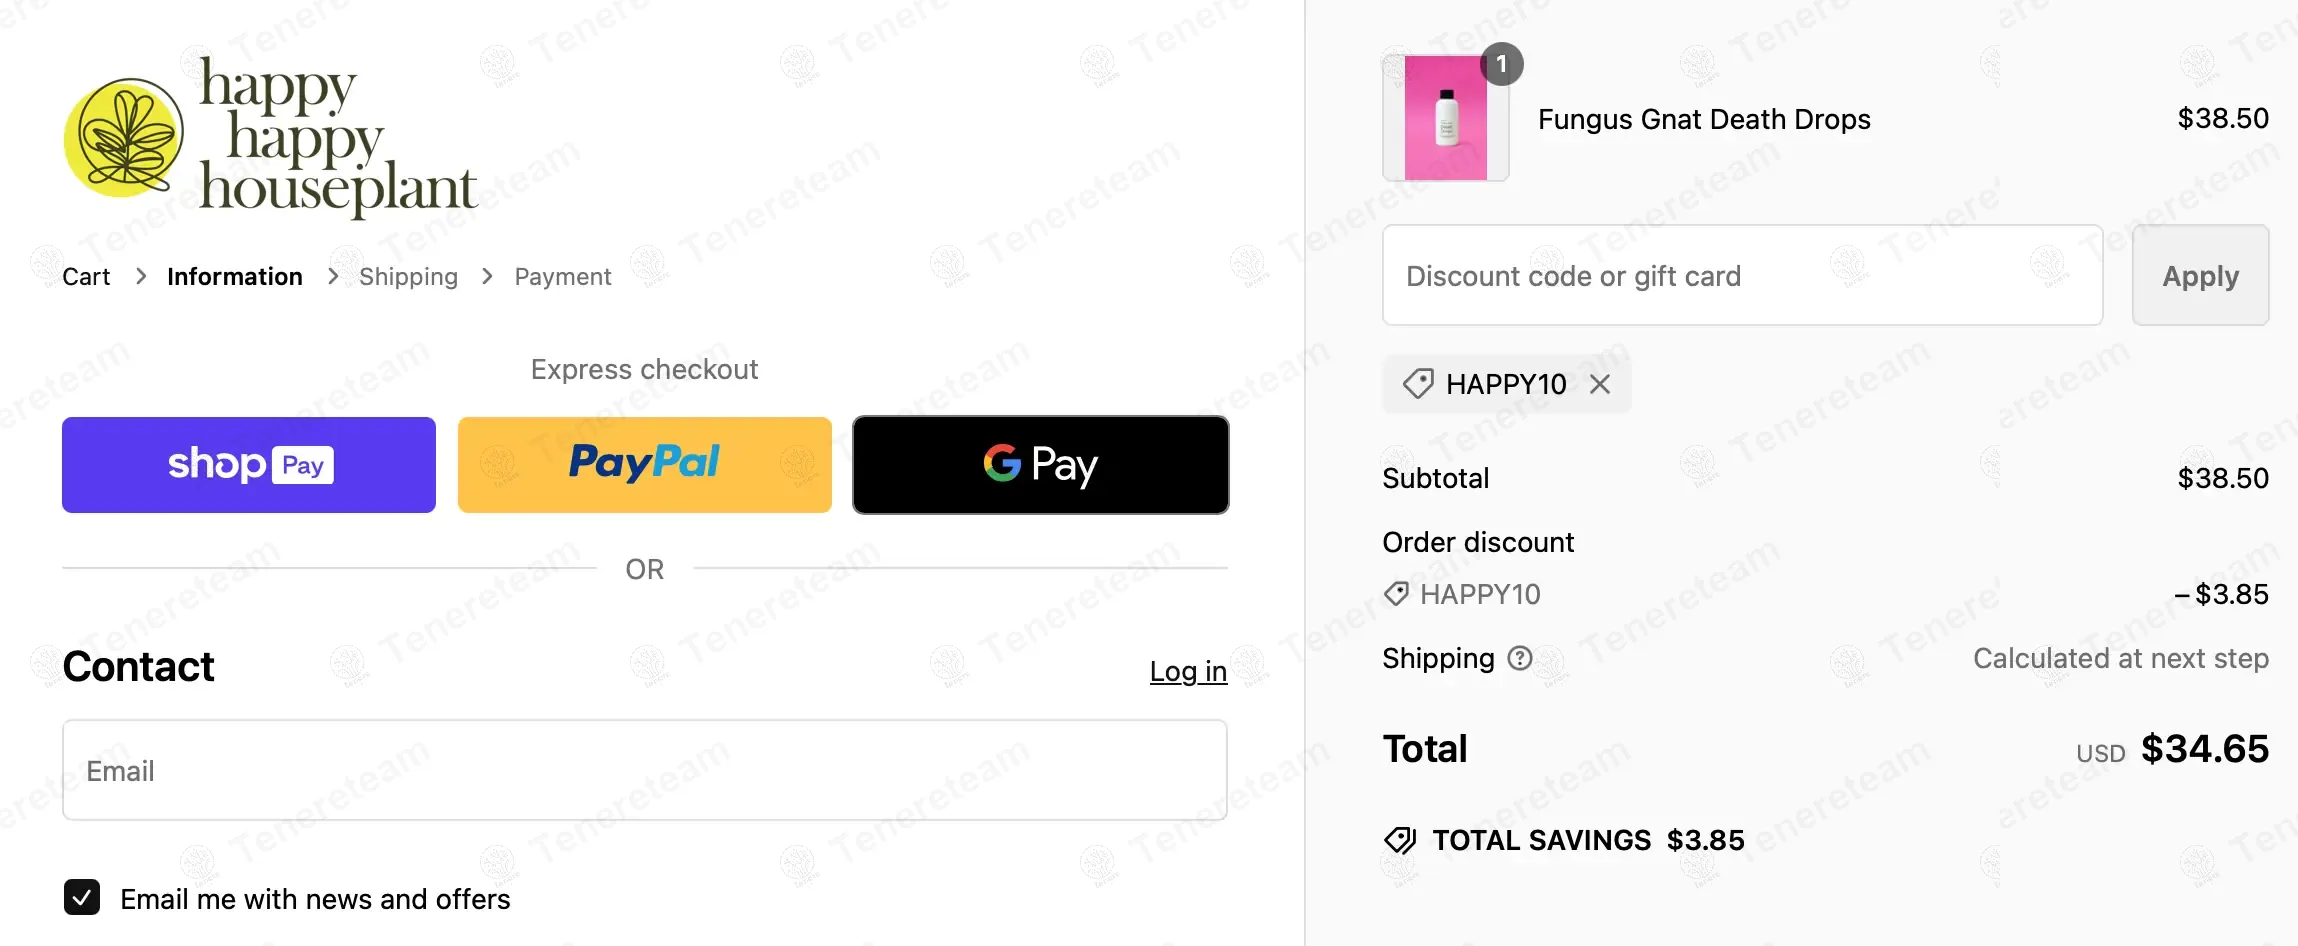This screenshot has width=2298, height=946.
Task: Select the Information breadcrumb step
Action: click(235, 277)
